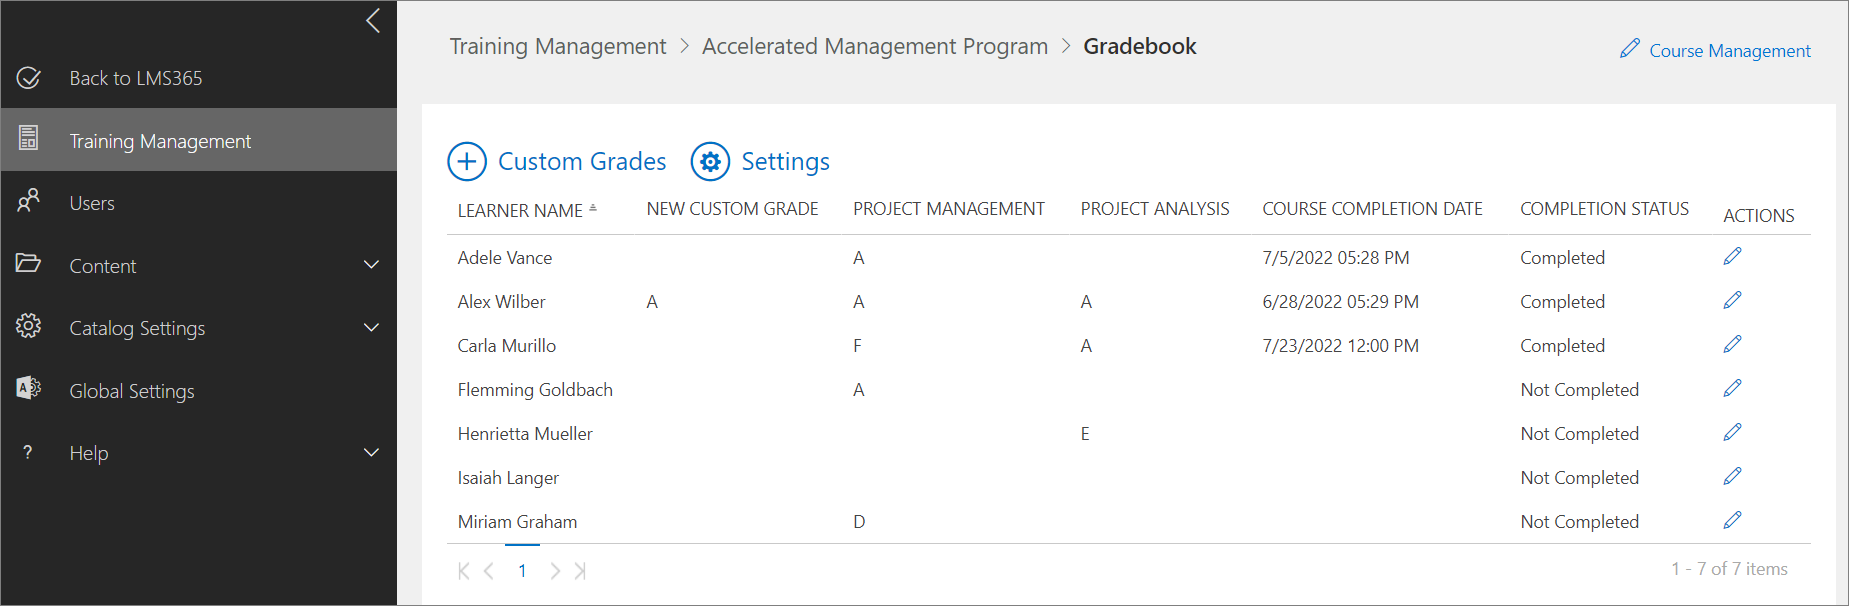Expand the Catalog Settings section
This screenshot has height=606, width=1849.
[x=371, y=328]
